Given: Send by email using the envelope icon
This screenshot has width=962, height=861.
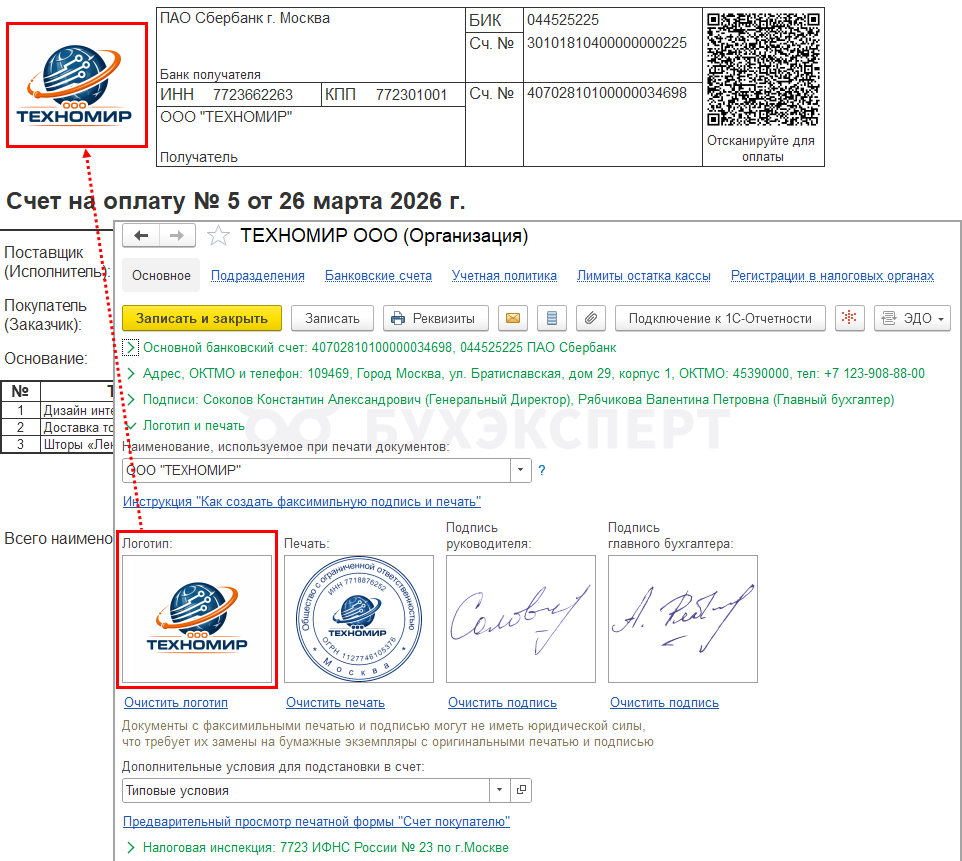Looking at the screenshot, I should point(513,318).
